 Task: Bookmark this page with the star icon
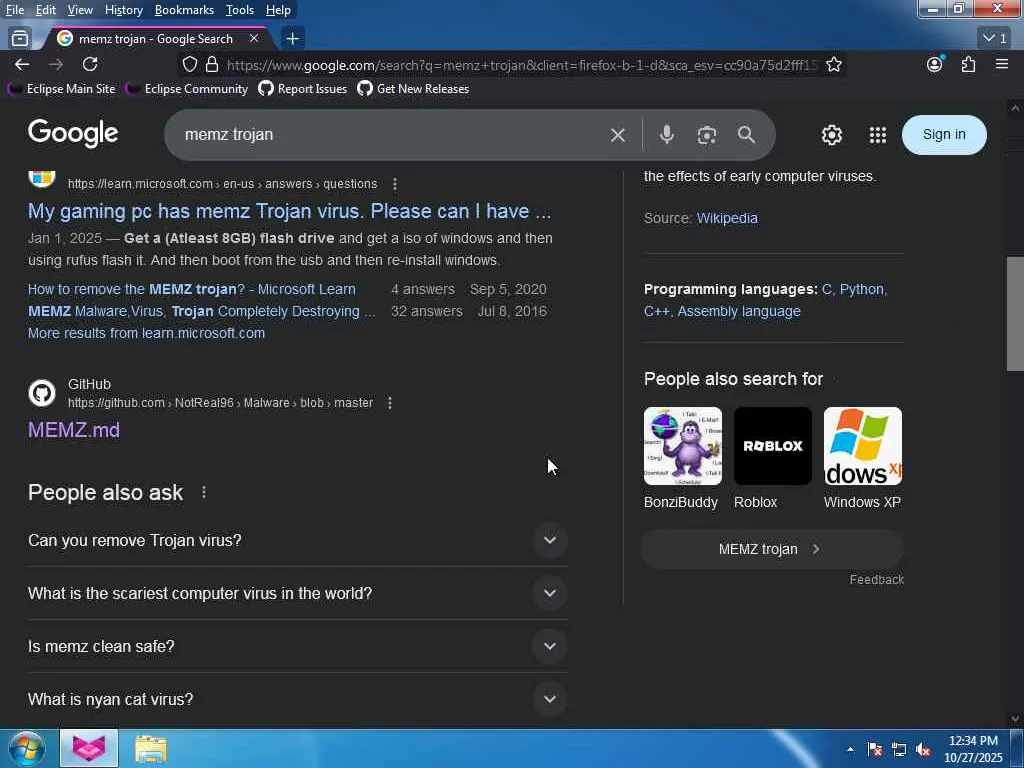pos(833,64)
